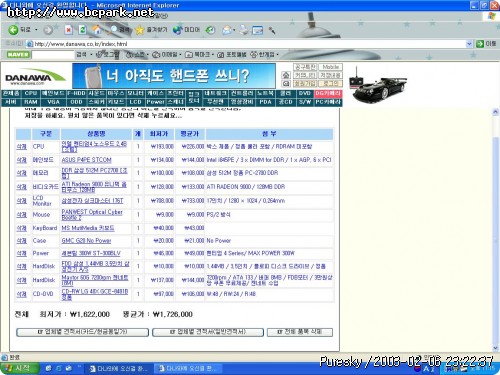Select the DVD category tab
The height and width of the screenshot is (375, 500).
[304, 93]
